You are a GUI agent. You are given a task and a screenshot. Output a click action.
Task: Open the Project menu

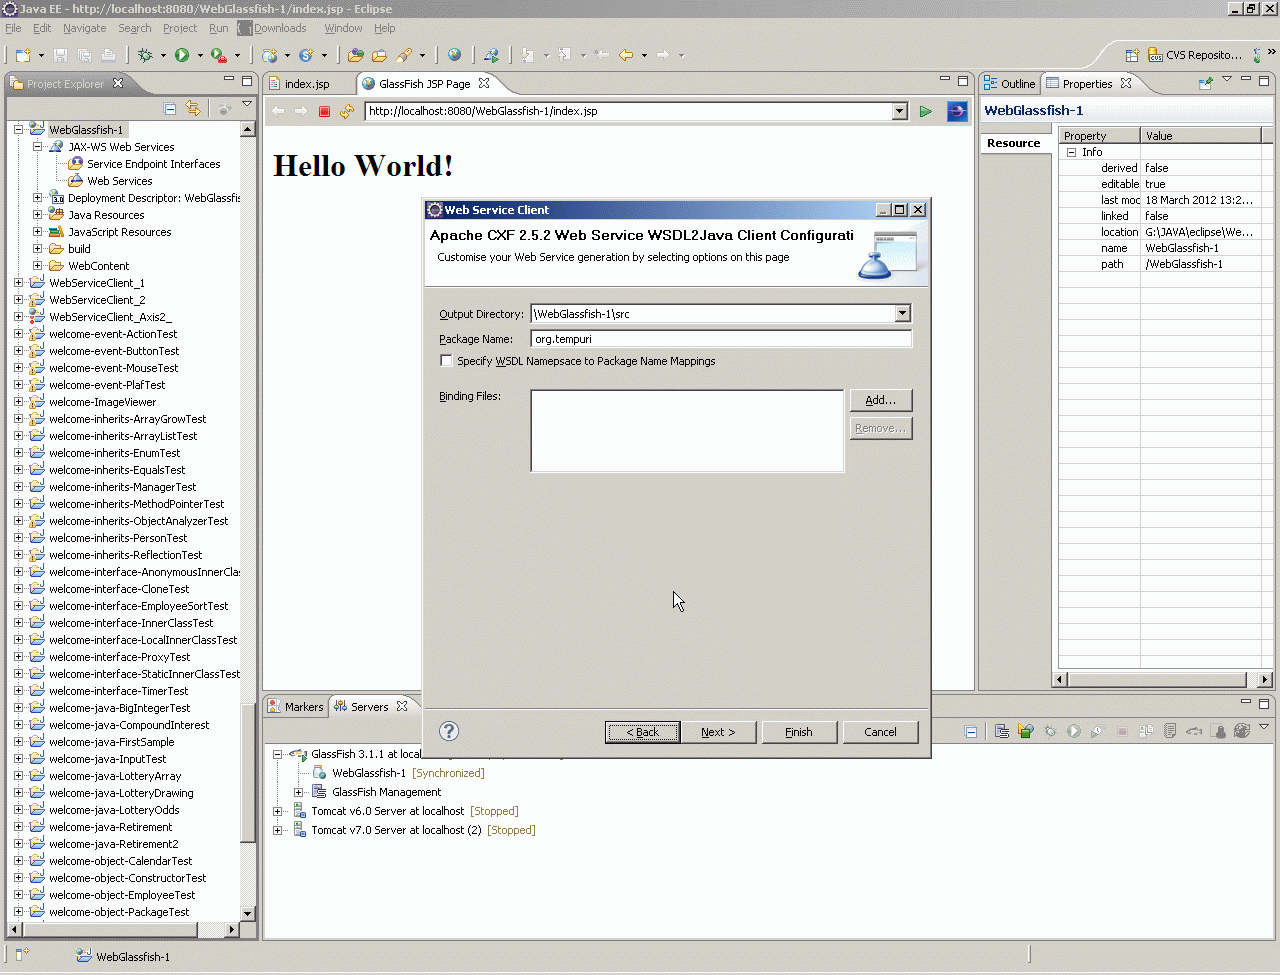[180, 28]
